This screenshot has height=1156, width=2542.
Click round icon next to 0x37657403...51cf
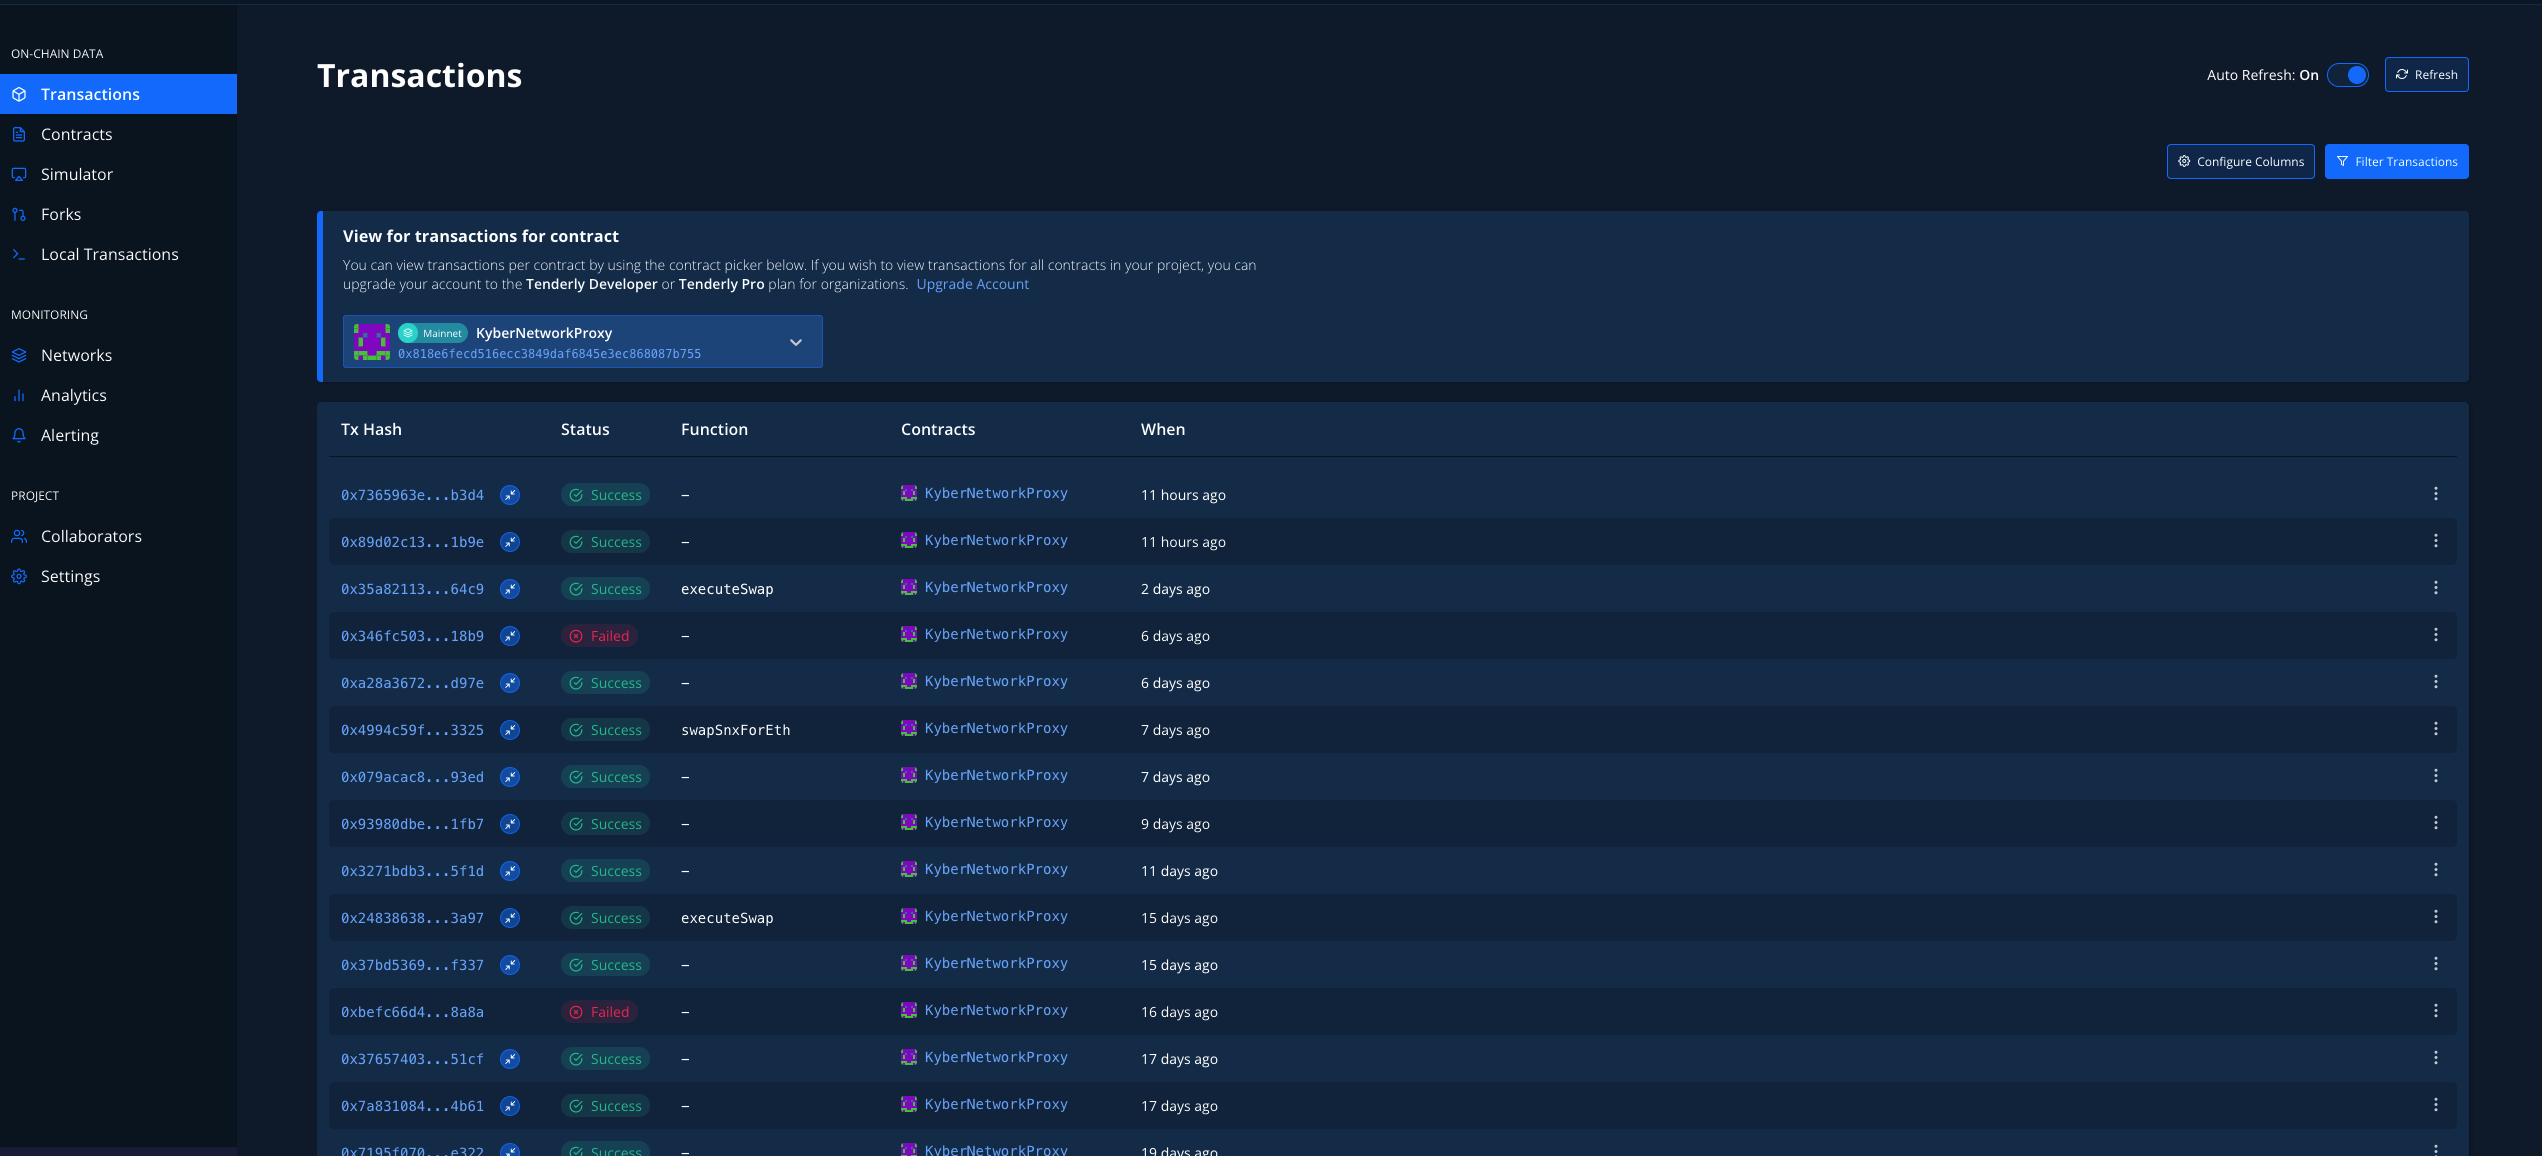pyautogui.click(x=510, y=1059)
